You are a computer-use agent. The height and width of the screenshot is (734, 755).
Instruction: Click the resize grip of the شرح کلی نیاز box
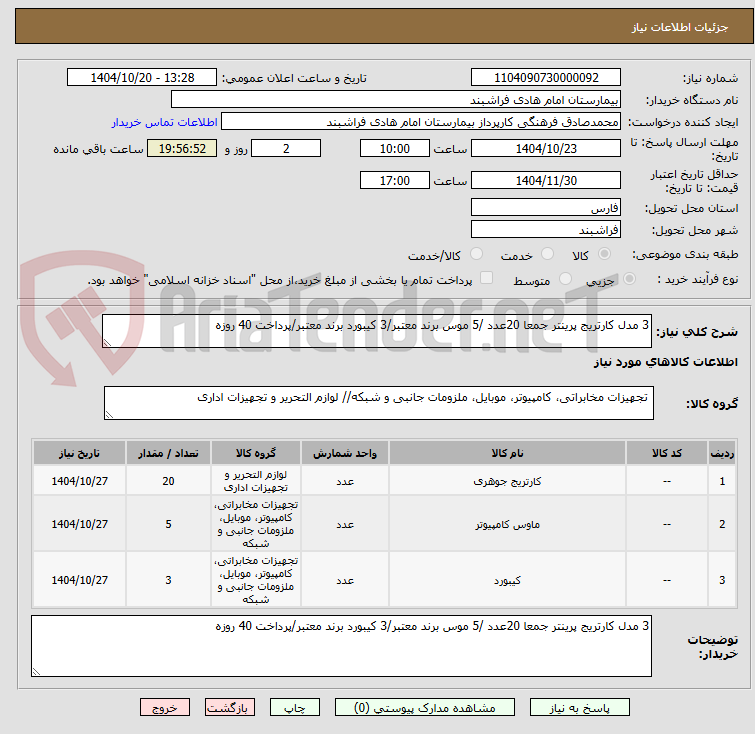point(107,342)
